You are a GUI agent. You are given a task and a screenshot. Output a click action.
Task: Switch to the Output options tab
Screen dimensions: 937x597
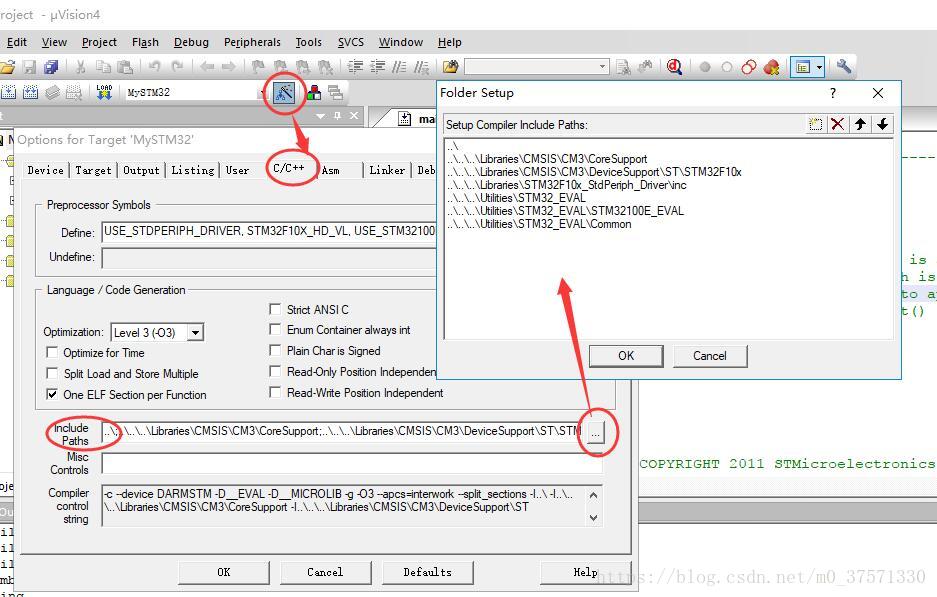(x=141, y=170)
